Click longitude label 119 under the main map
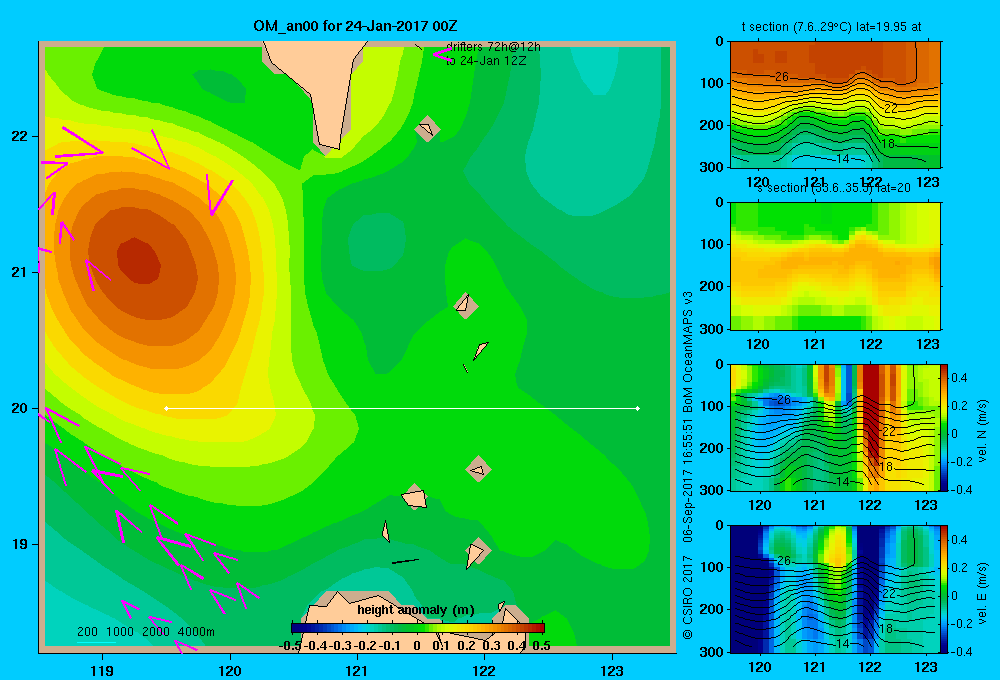1000x680 pixels. pos(102,670)
